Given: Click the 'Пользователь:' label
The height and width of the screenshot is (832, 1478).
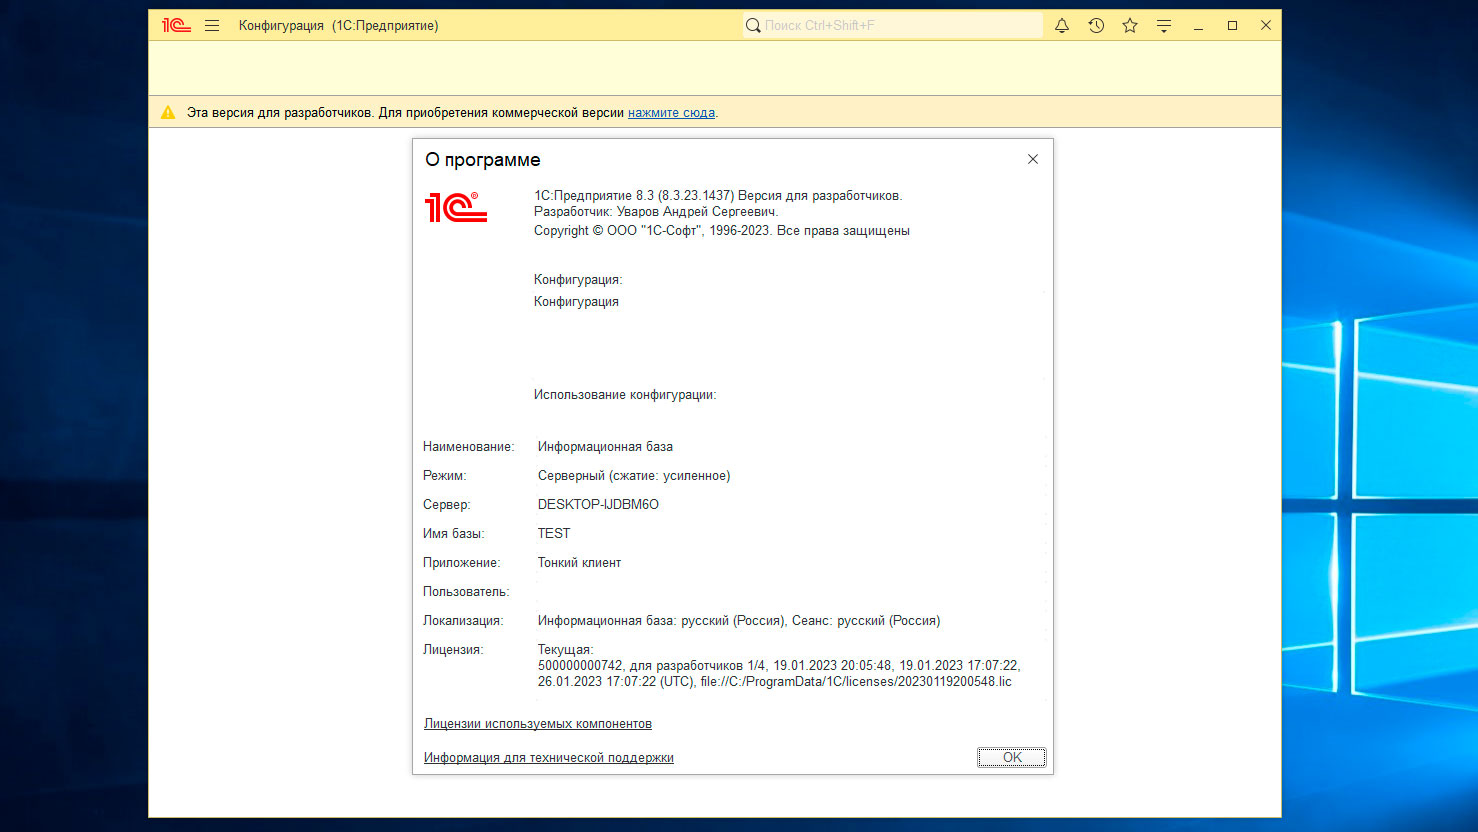Looking at the screenshot, I should click(x=466, y=591).
